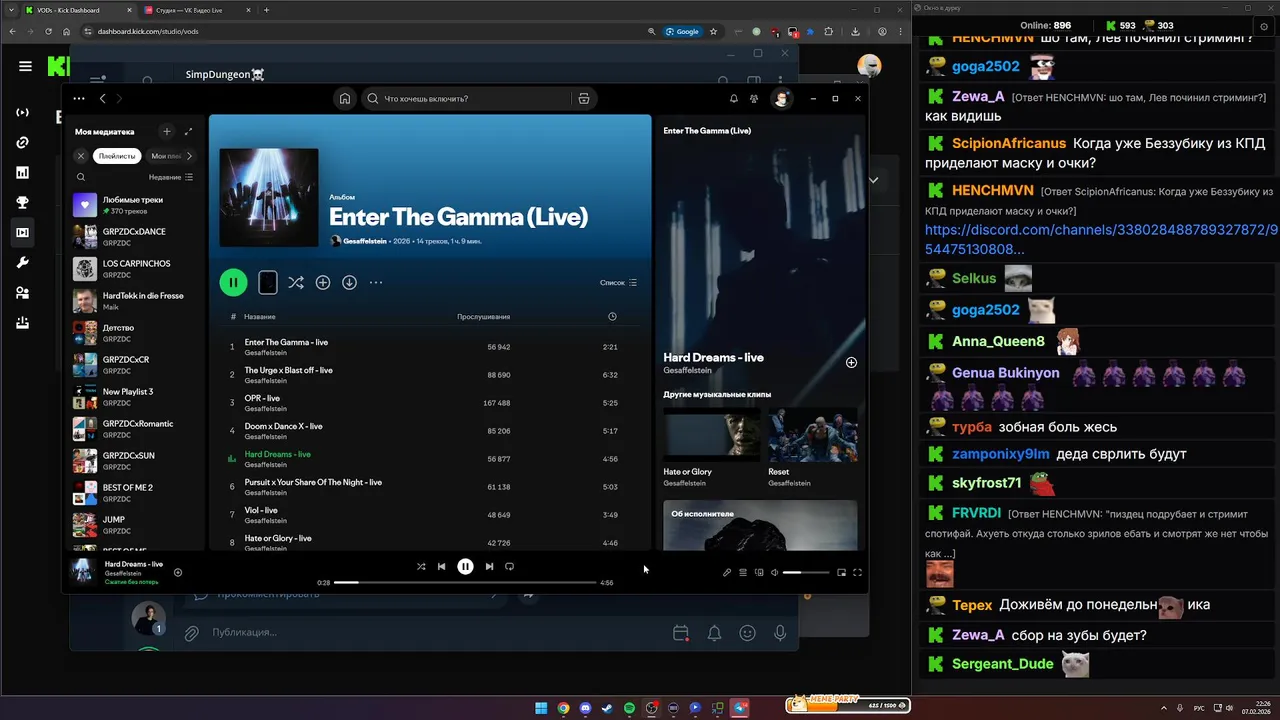Open Steam from the Windows taskbar
1280x720 pixels.
[607, 708]
